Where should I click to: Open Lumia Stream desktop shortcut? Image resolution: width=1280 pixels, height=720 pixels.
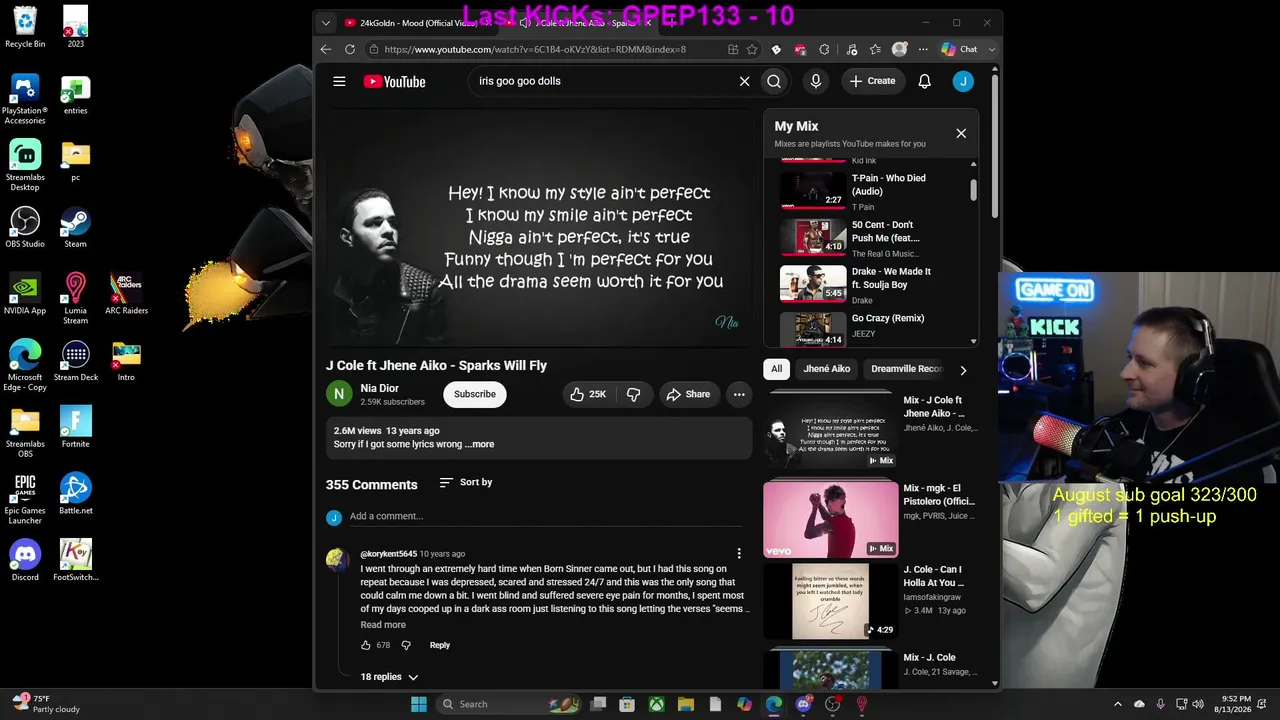[75, 298]
